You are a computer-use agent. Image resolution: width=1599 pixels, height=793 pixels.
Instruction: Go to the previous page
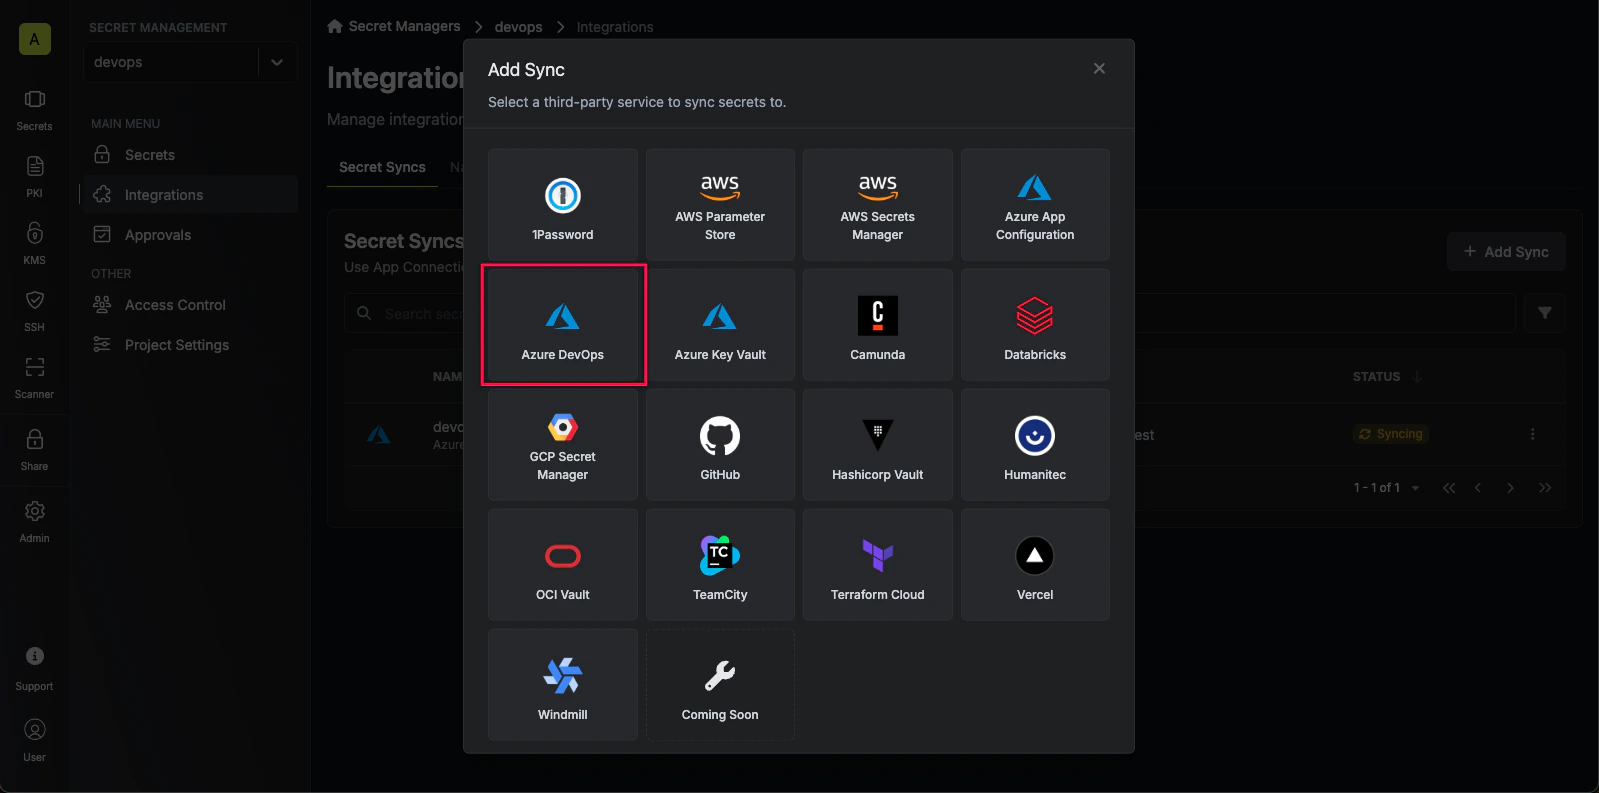pos(1478,488)
